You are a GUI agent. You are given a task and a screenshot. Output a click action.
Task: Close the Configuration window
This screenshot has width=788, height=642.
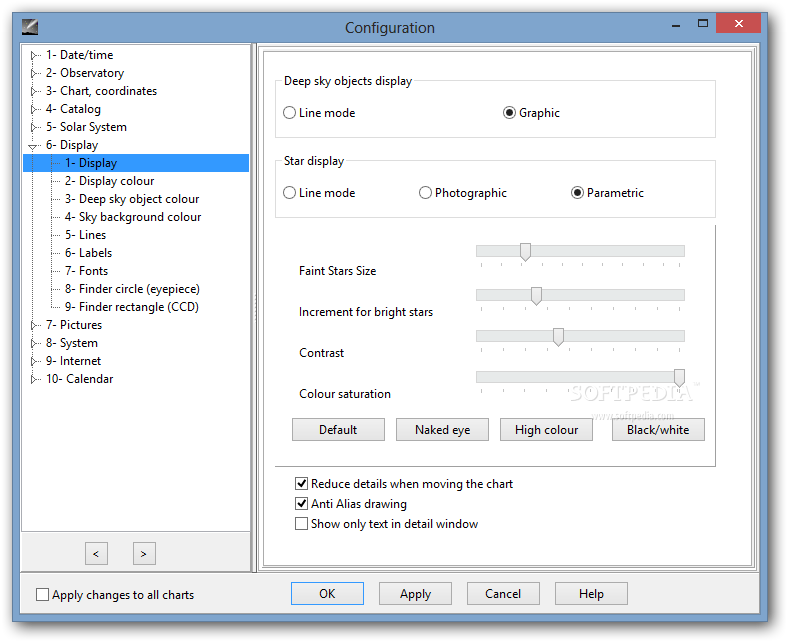[738, 24]
